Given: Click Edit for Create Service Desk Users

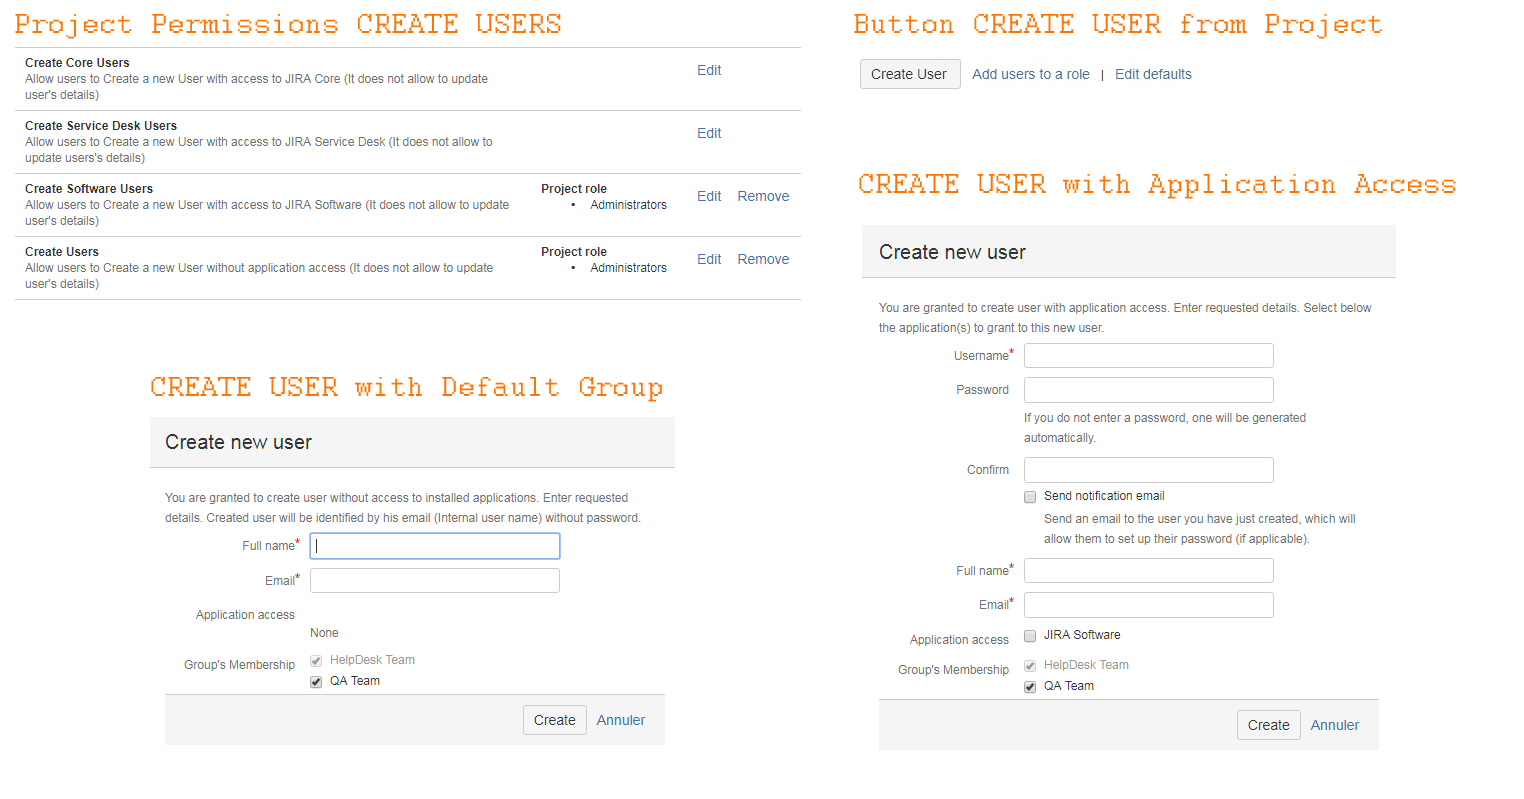Looking at the screenshot, I should point(709,133).
